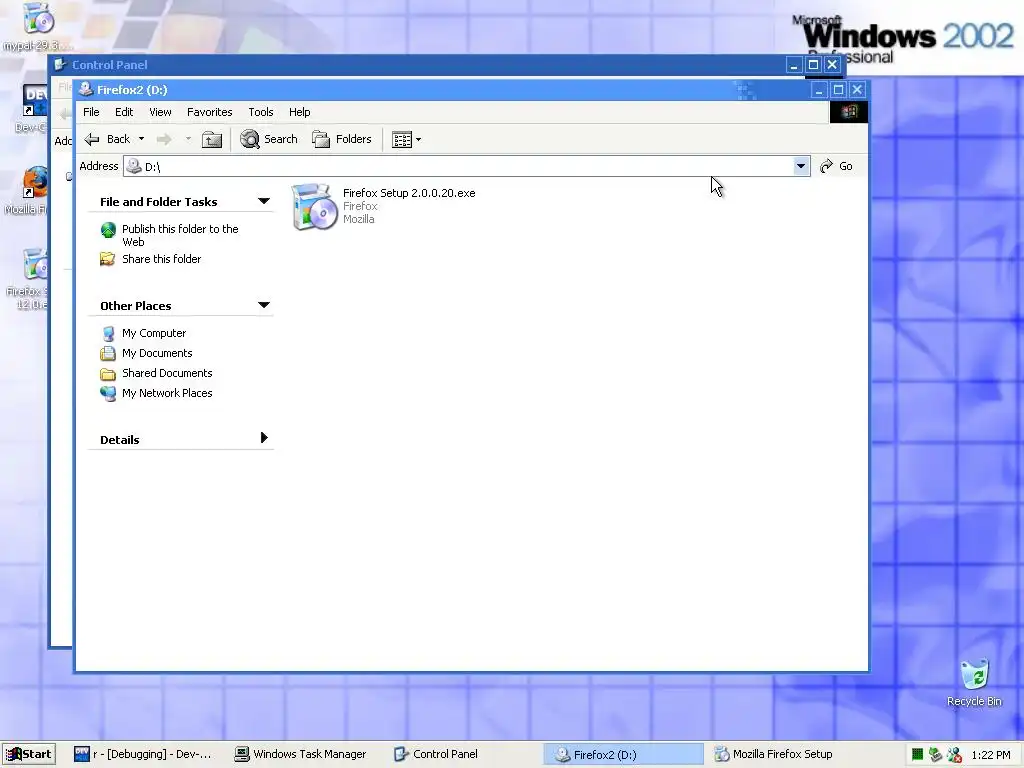
Task: Collapse the File and Folder Tasks section
Action: pos(264,201)
